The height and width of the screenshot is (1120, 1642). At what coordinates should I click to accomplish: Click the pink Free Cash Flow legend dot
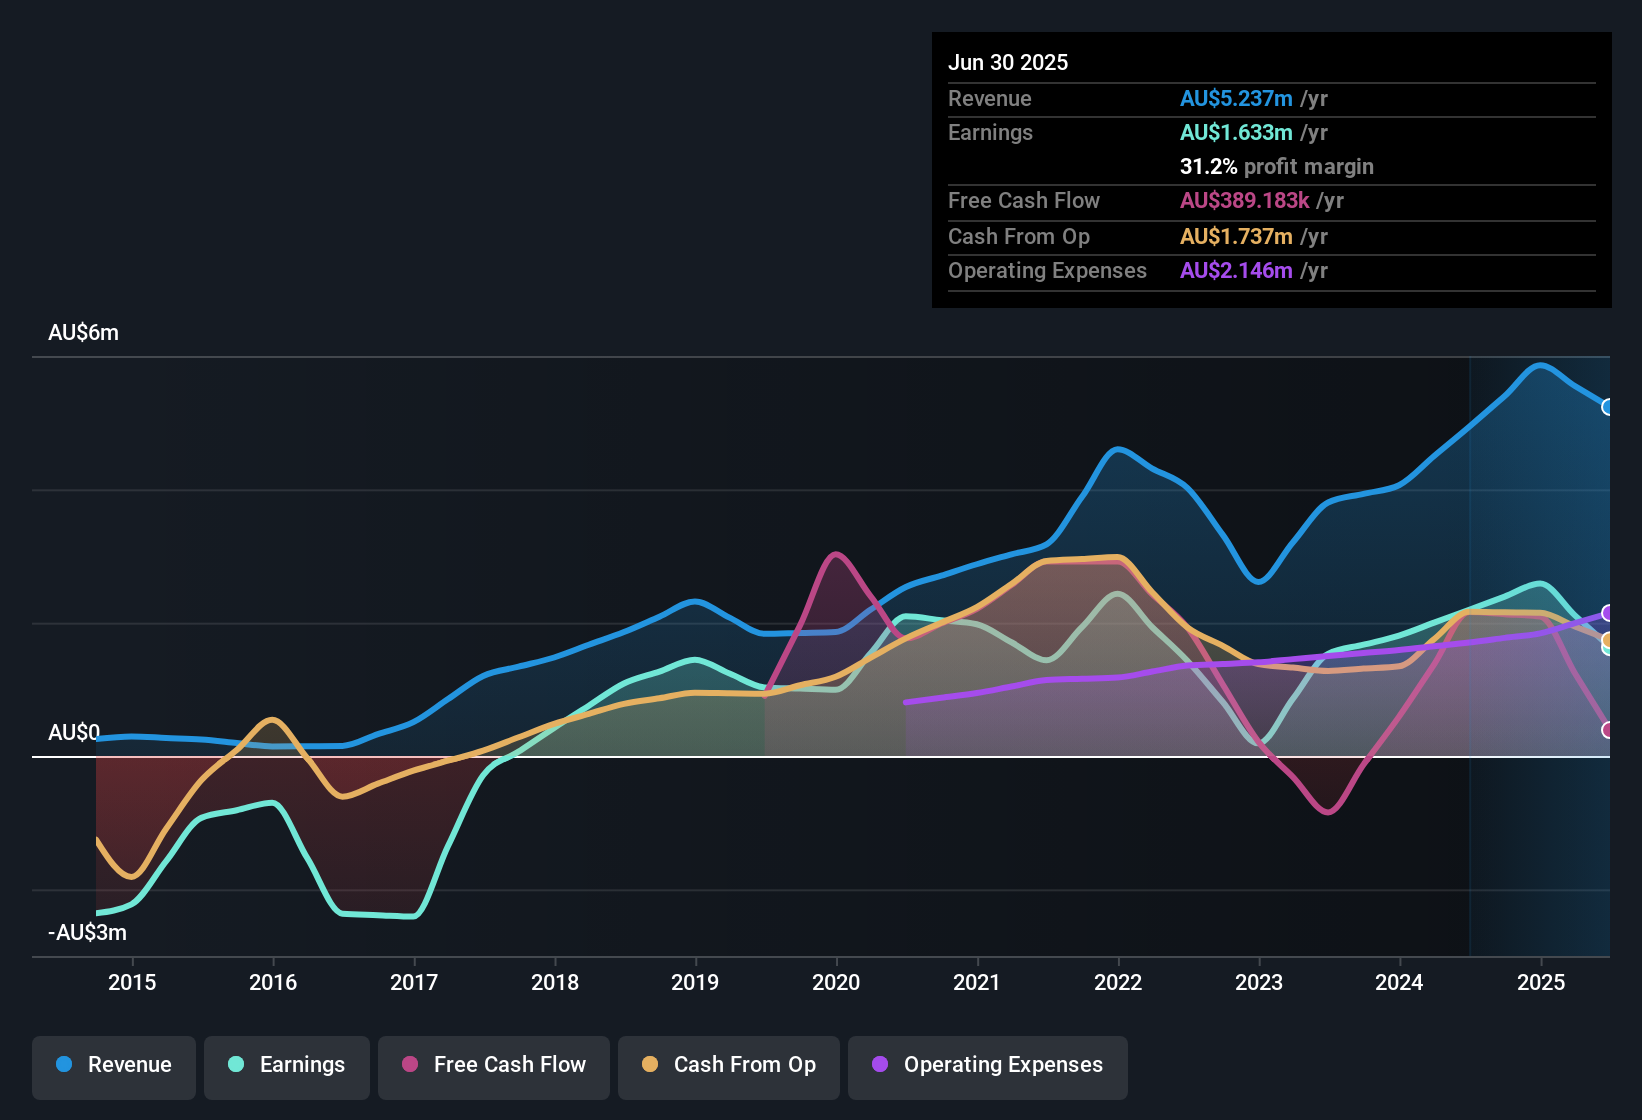(x=410, y=1065)
